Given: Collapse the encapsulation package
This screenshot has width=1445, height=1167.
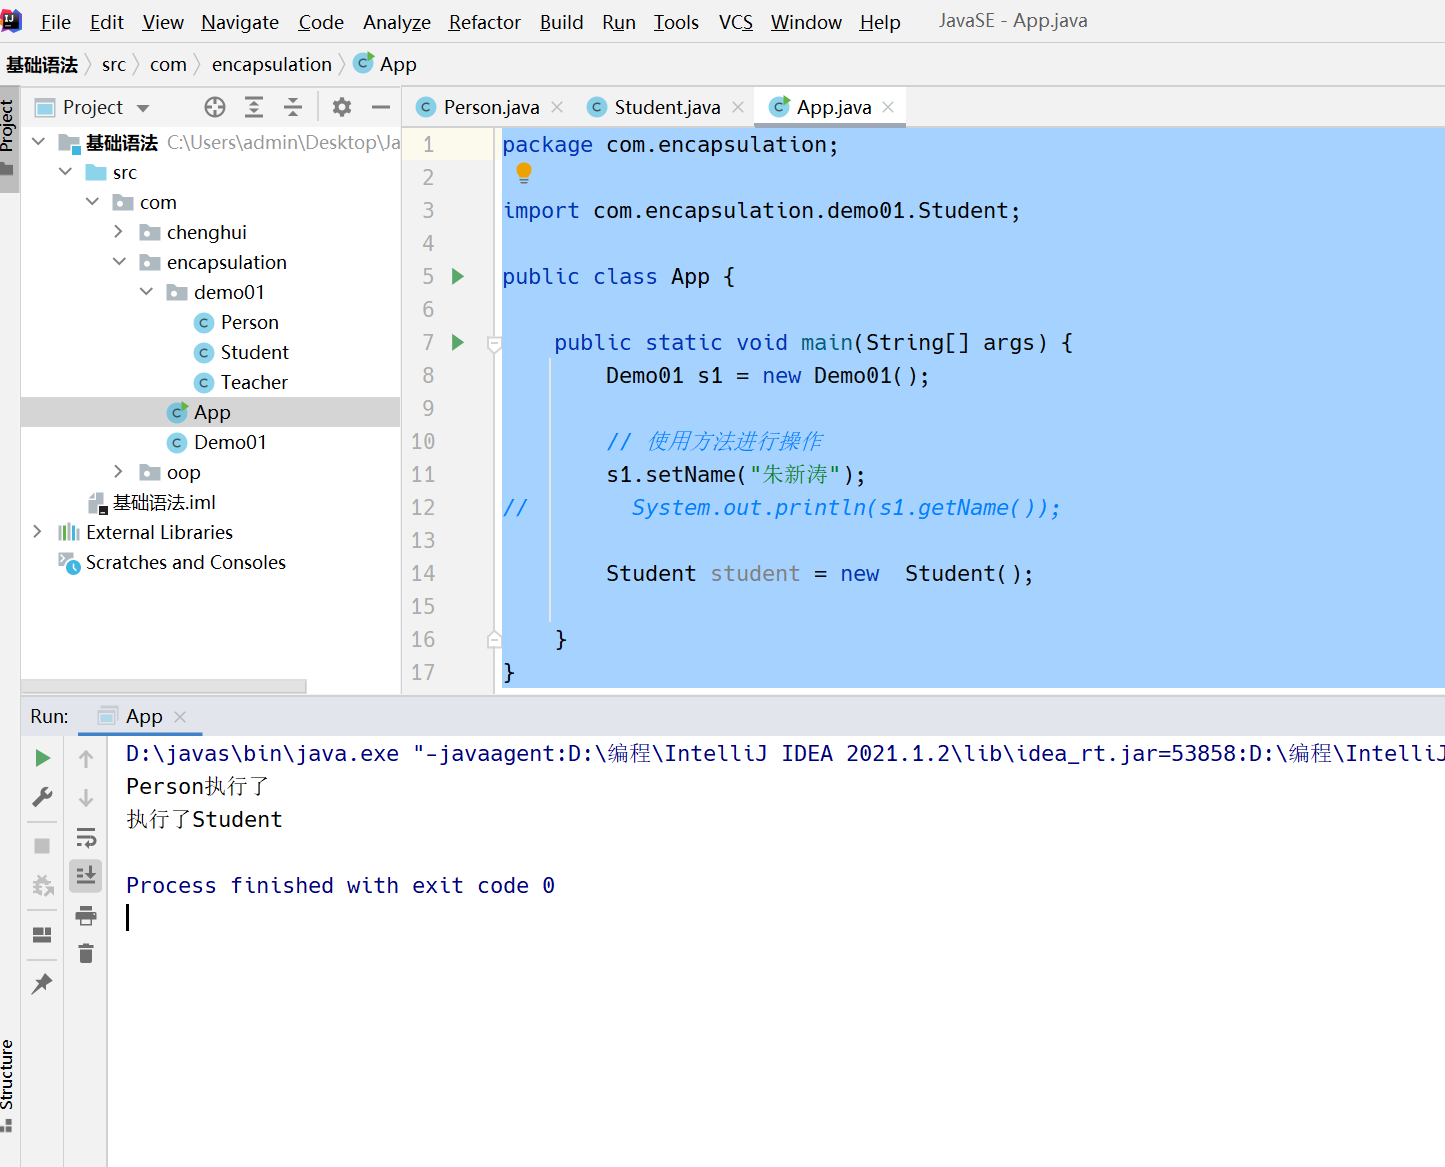Looking at the screenshot, I should click(x=119, y=262).
